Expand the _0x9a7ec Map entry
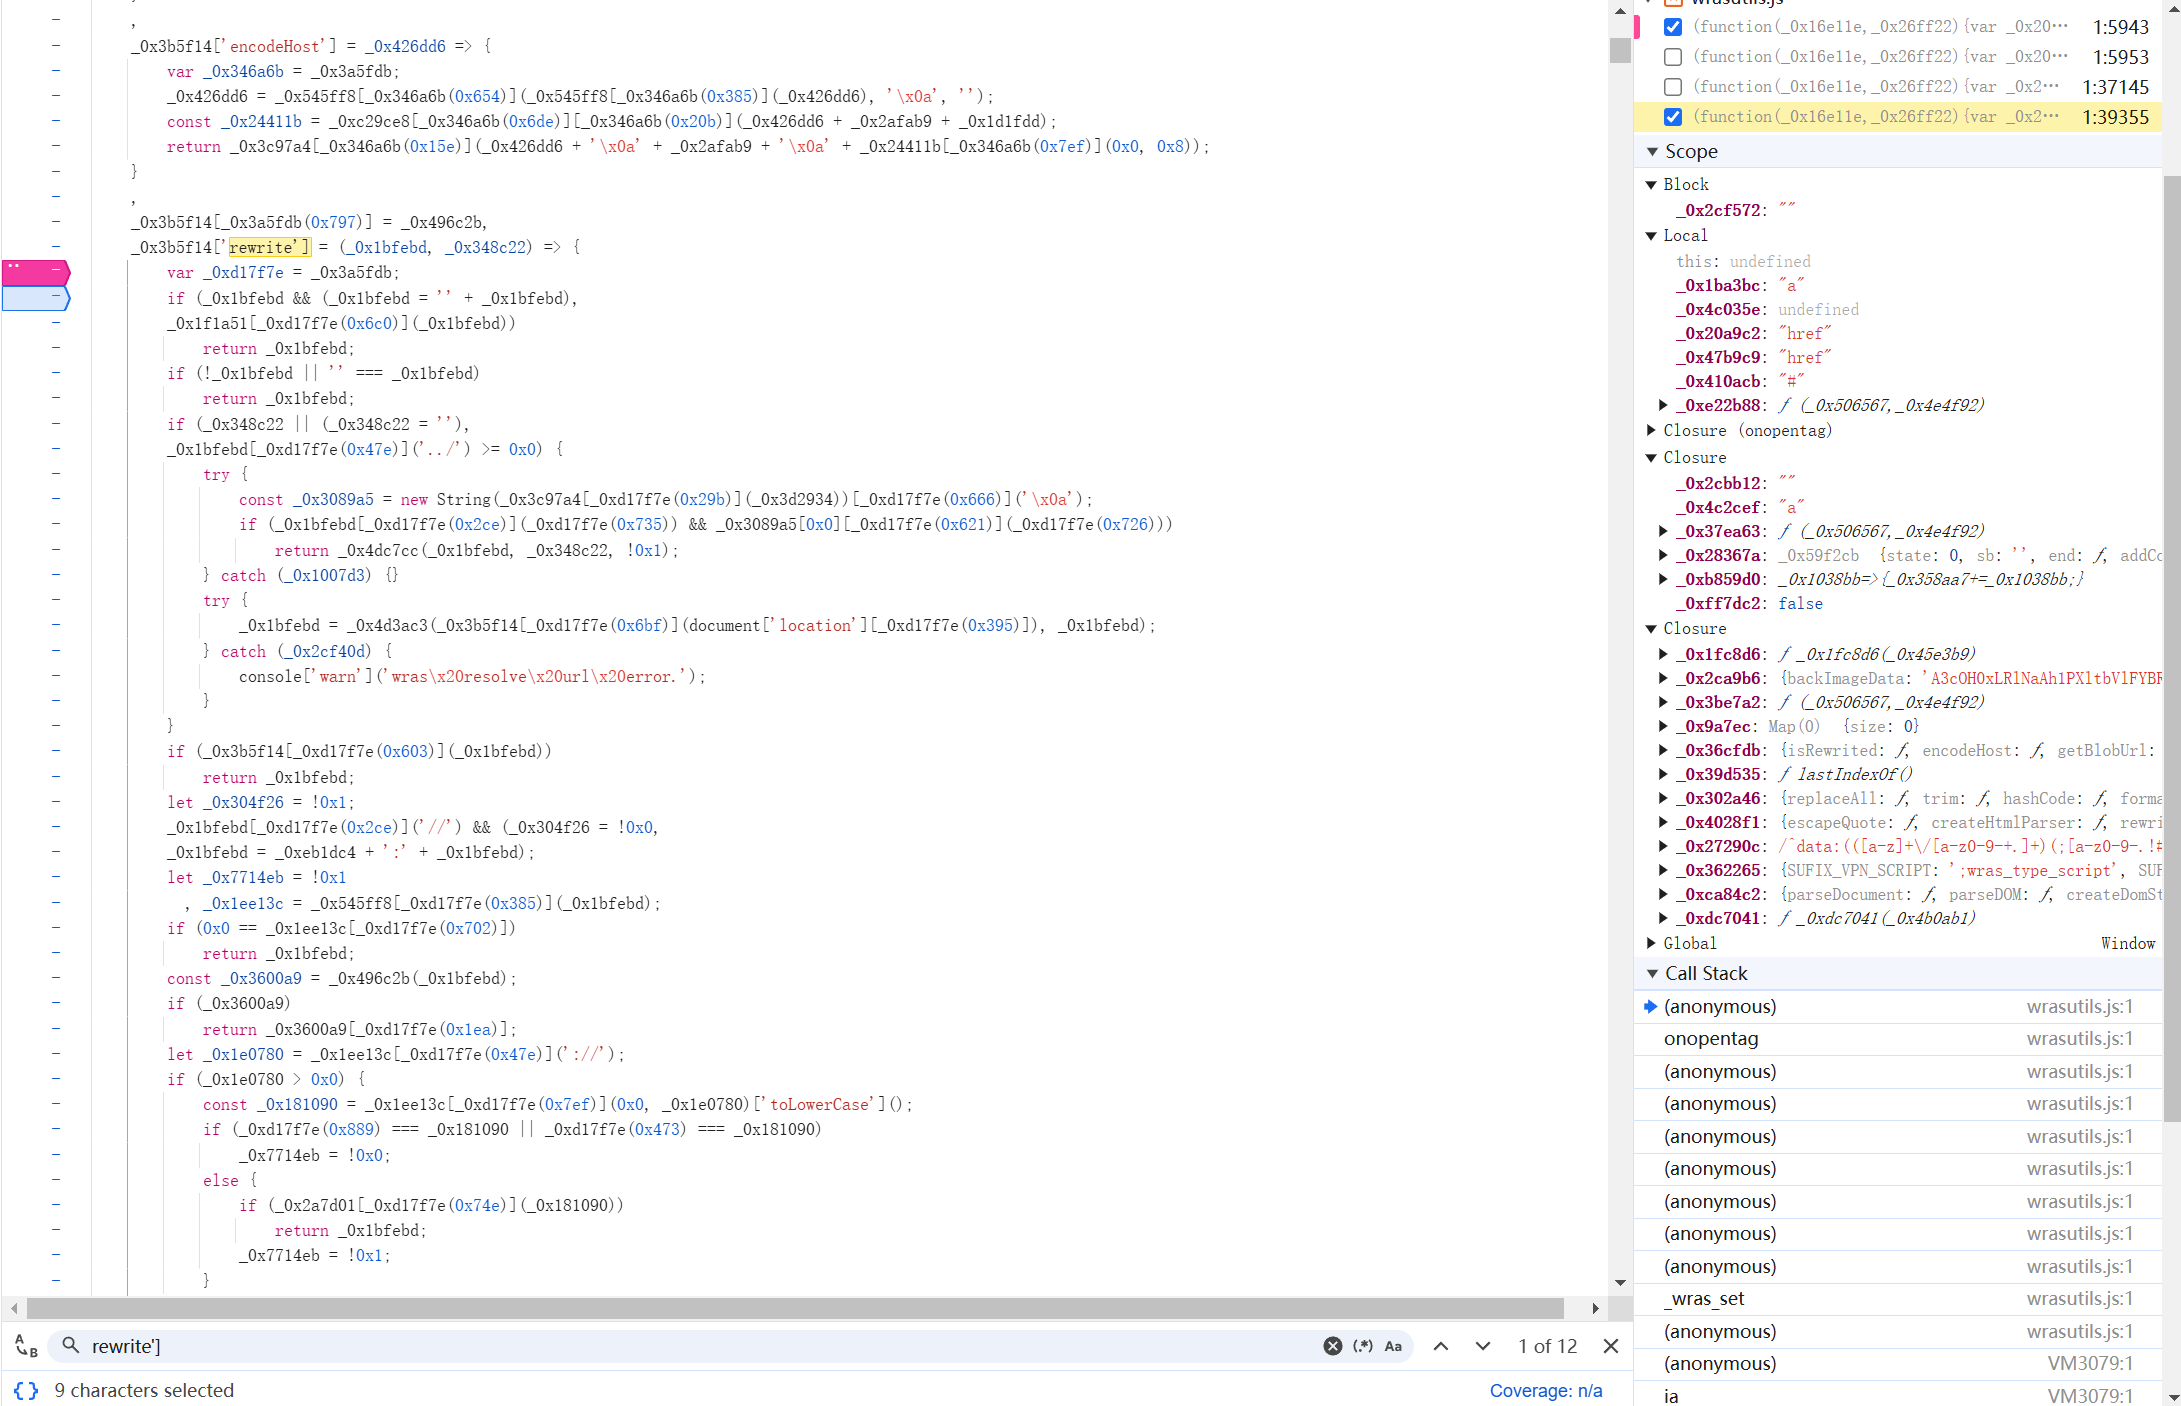Viewport: 2181px width, 1406px height. [x=1663, y=726]
